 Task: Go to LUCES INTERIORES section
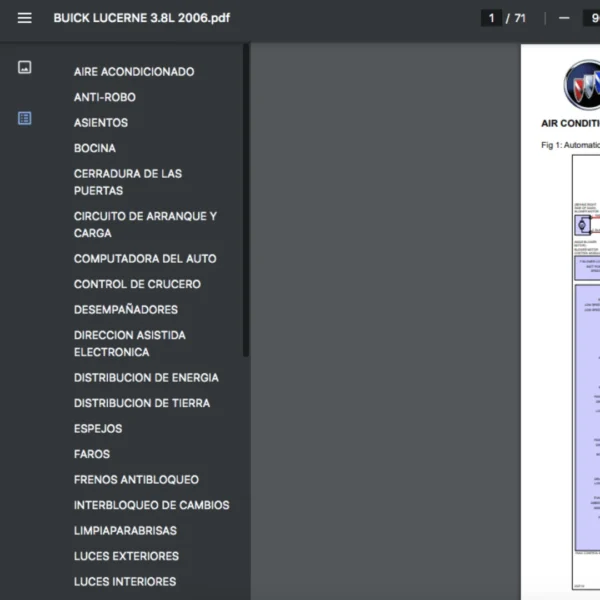pos(125,581)
